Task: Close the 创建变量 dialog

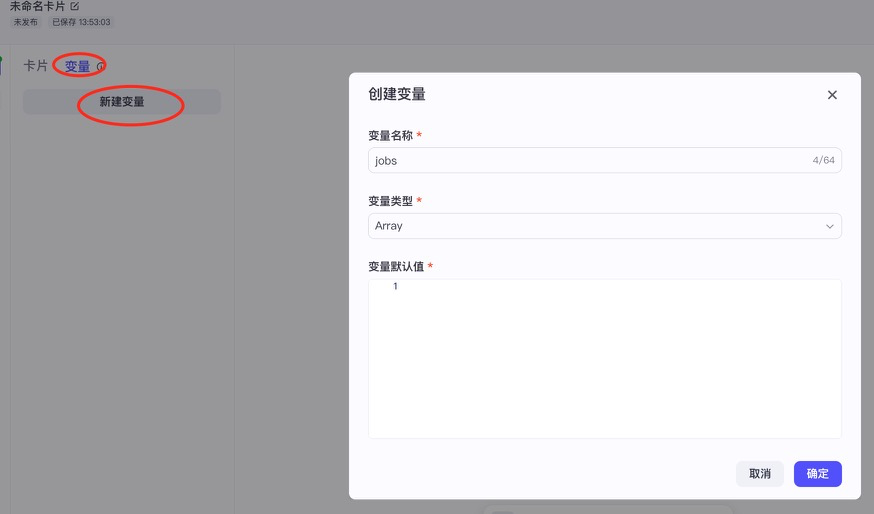Action: 832,95
